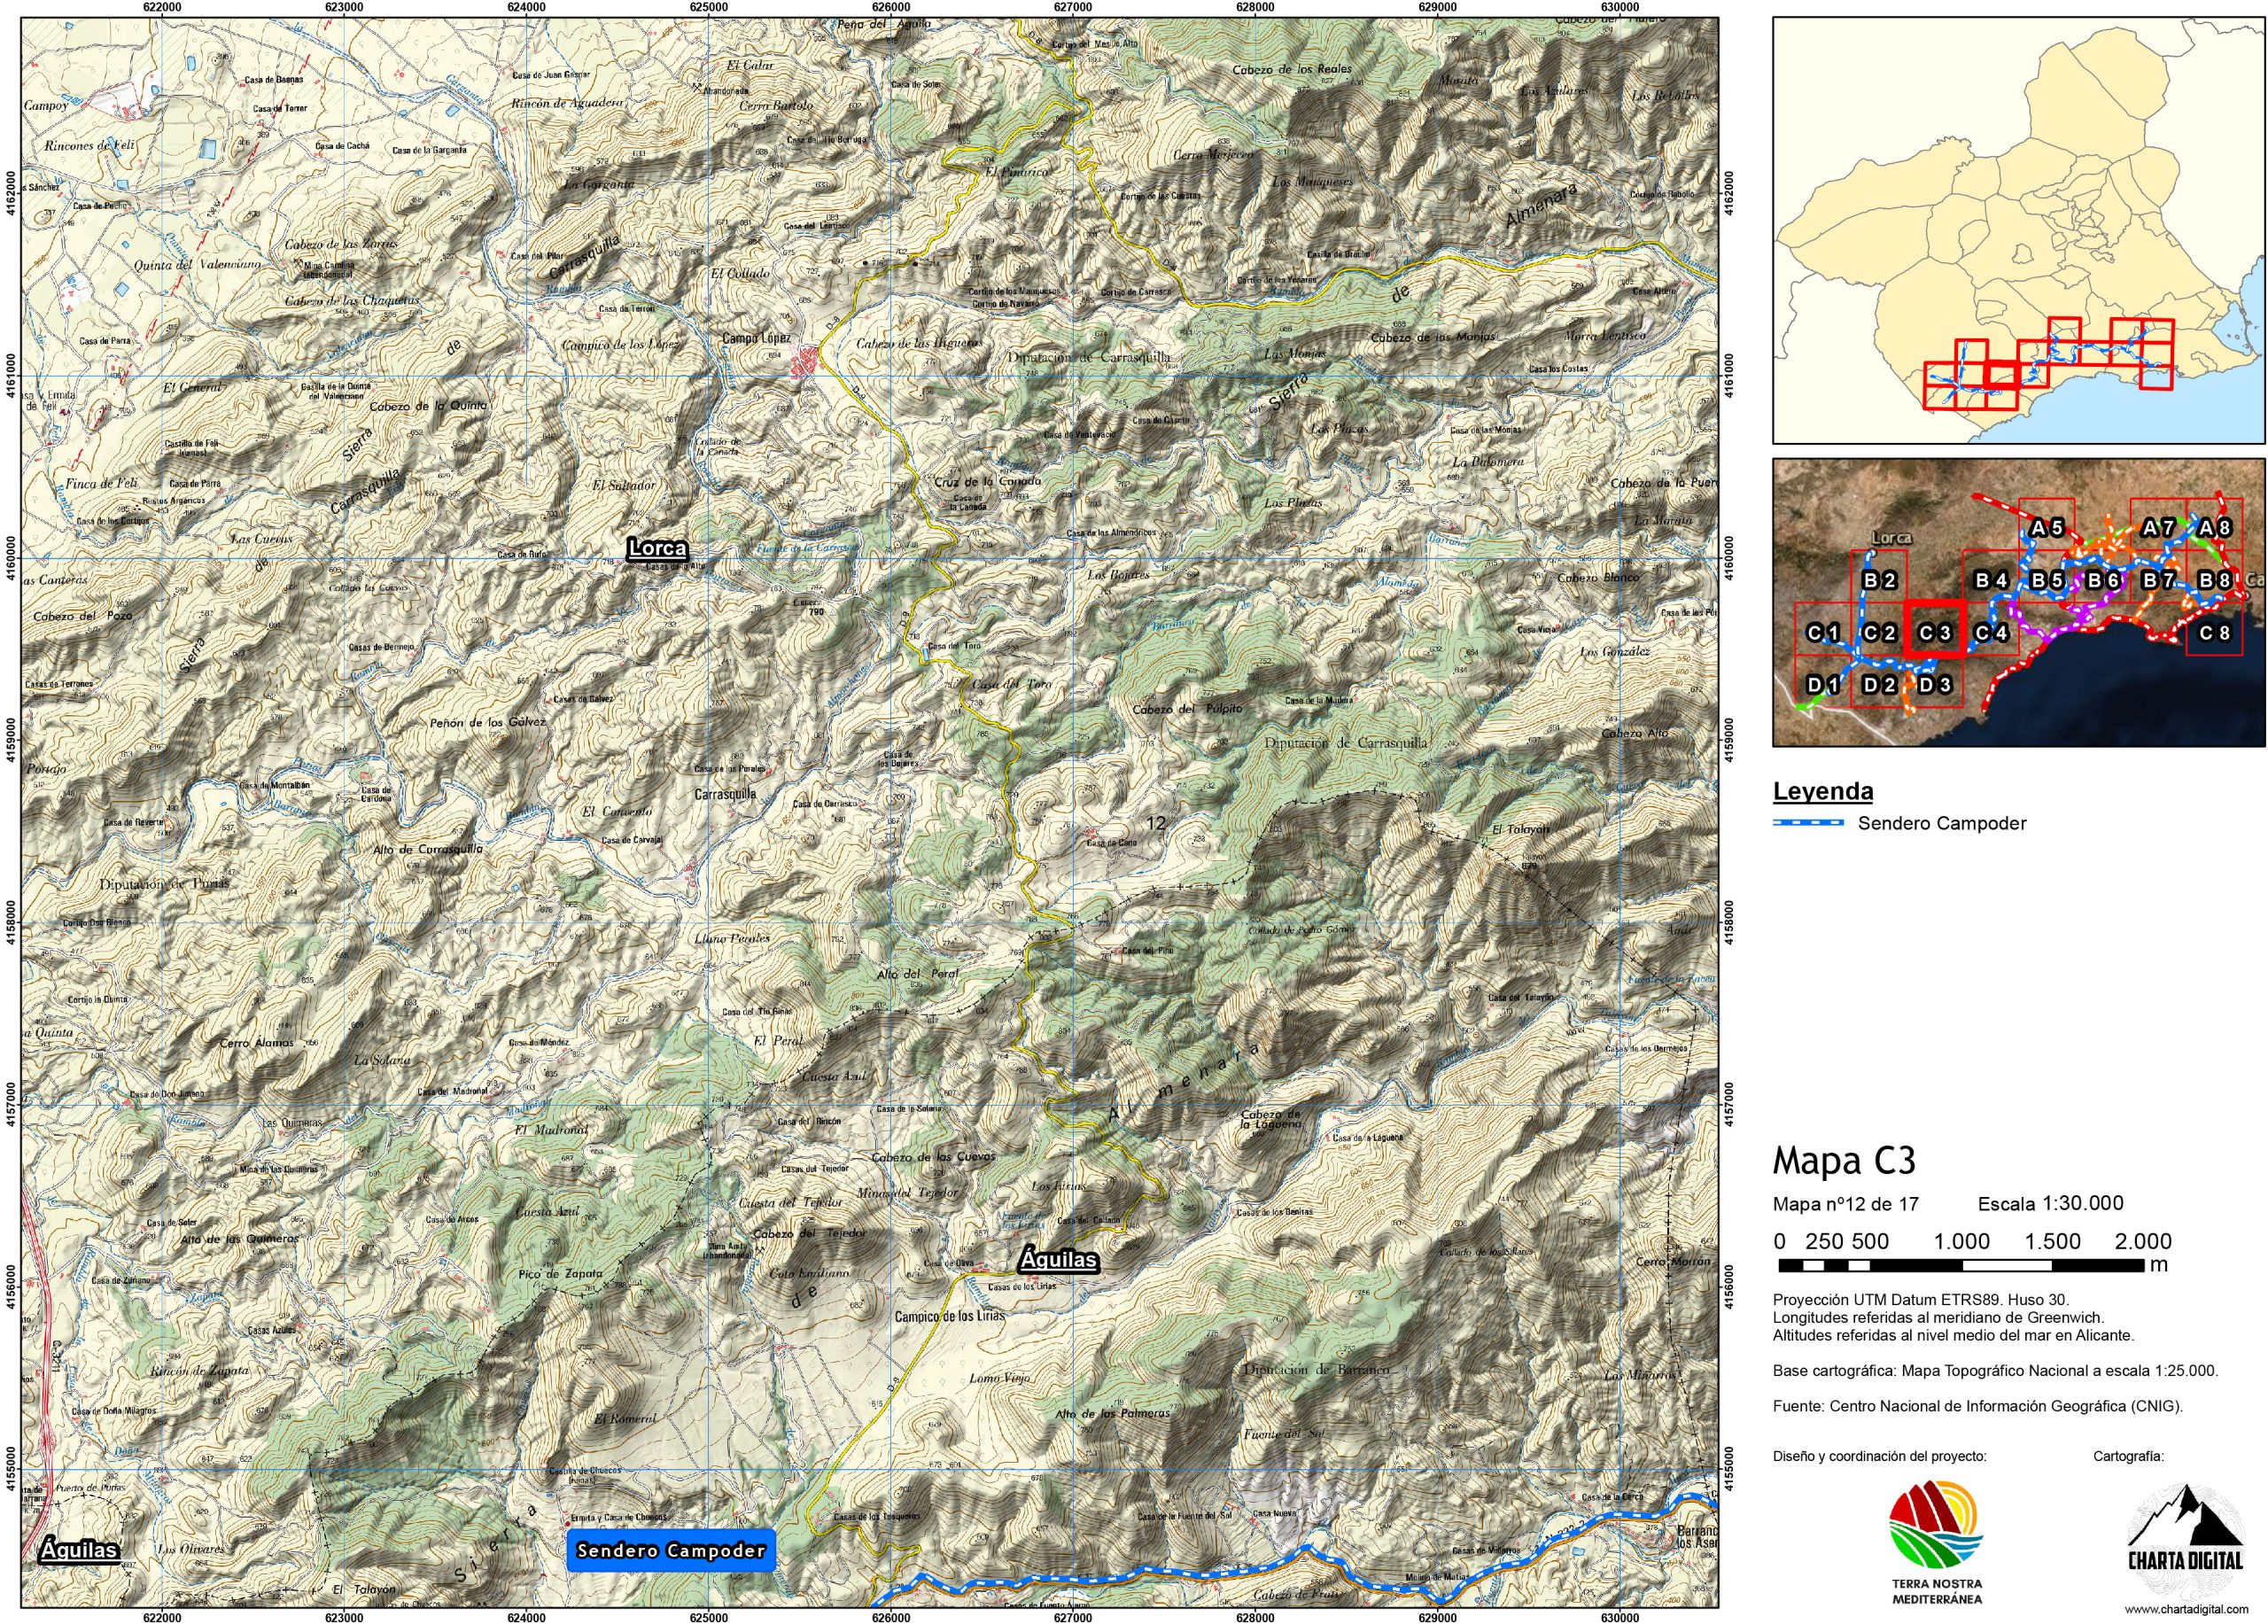Click the Águilas label at bottom-left corner
Image resolution: width=2268 pixels, height=1624 pixels.
tap(78, 1550)
